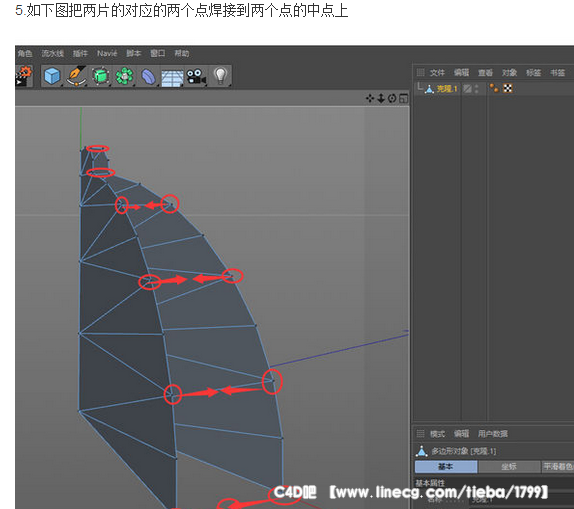Click the polygon object icon in Attribute Manager
Viewport: 574px width, 509px height.
click(422, 451)
